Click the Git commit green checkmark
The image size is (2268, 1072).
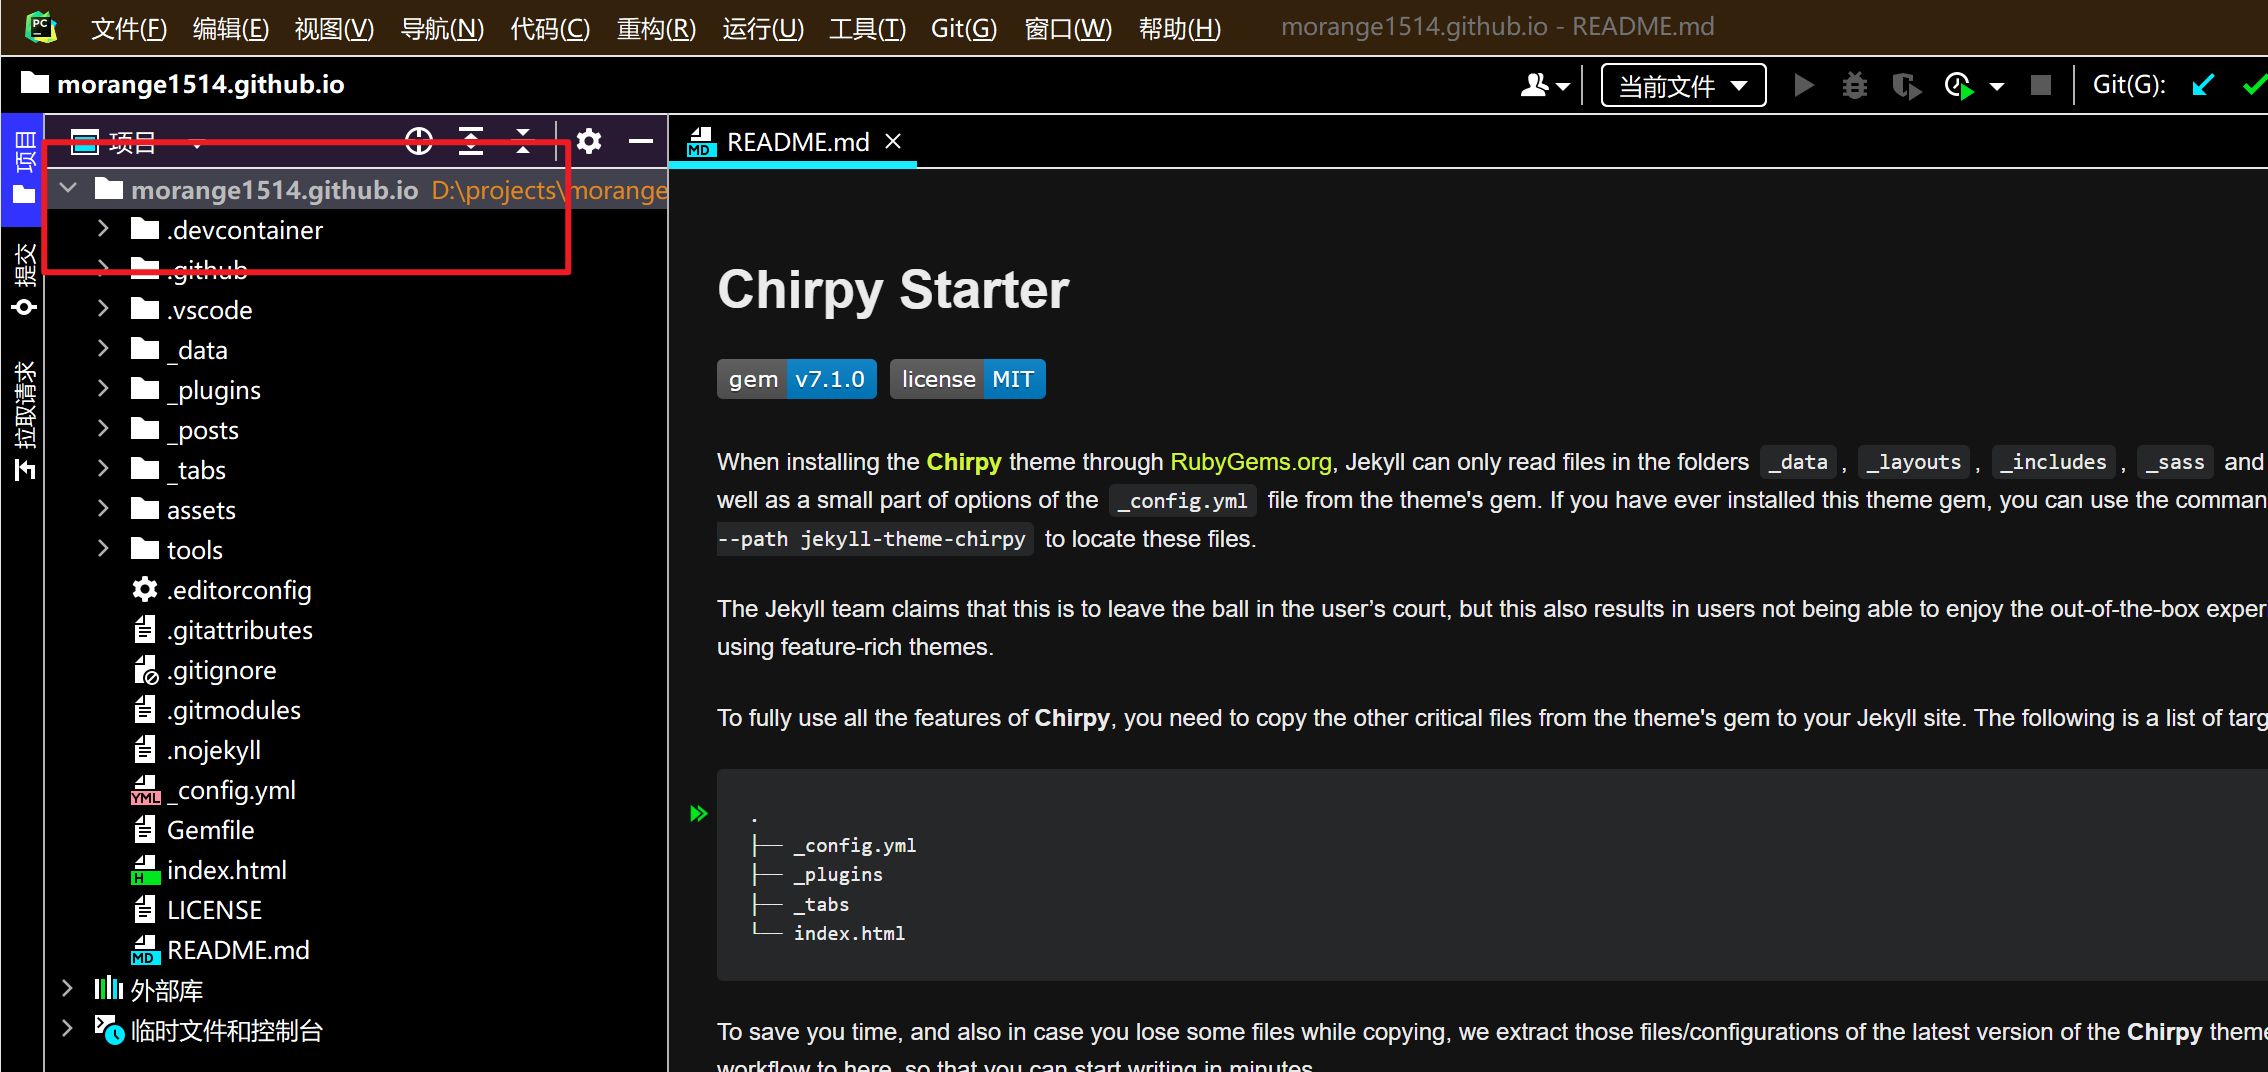2254,86
